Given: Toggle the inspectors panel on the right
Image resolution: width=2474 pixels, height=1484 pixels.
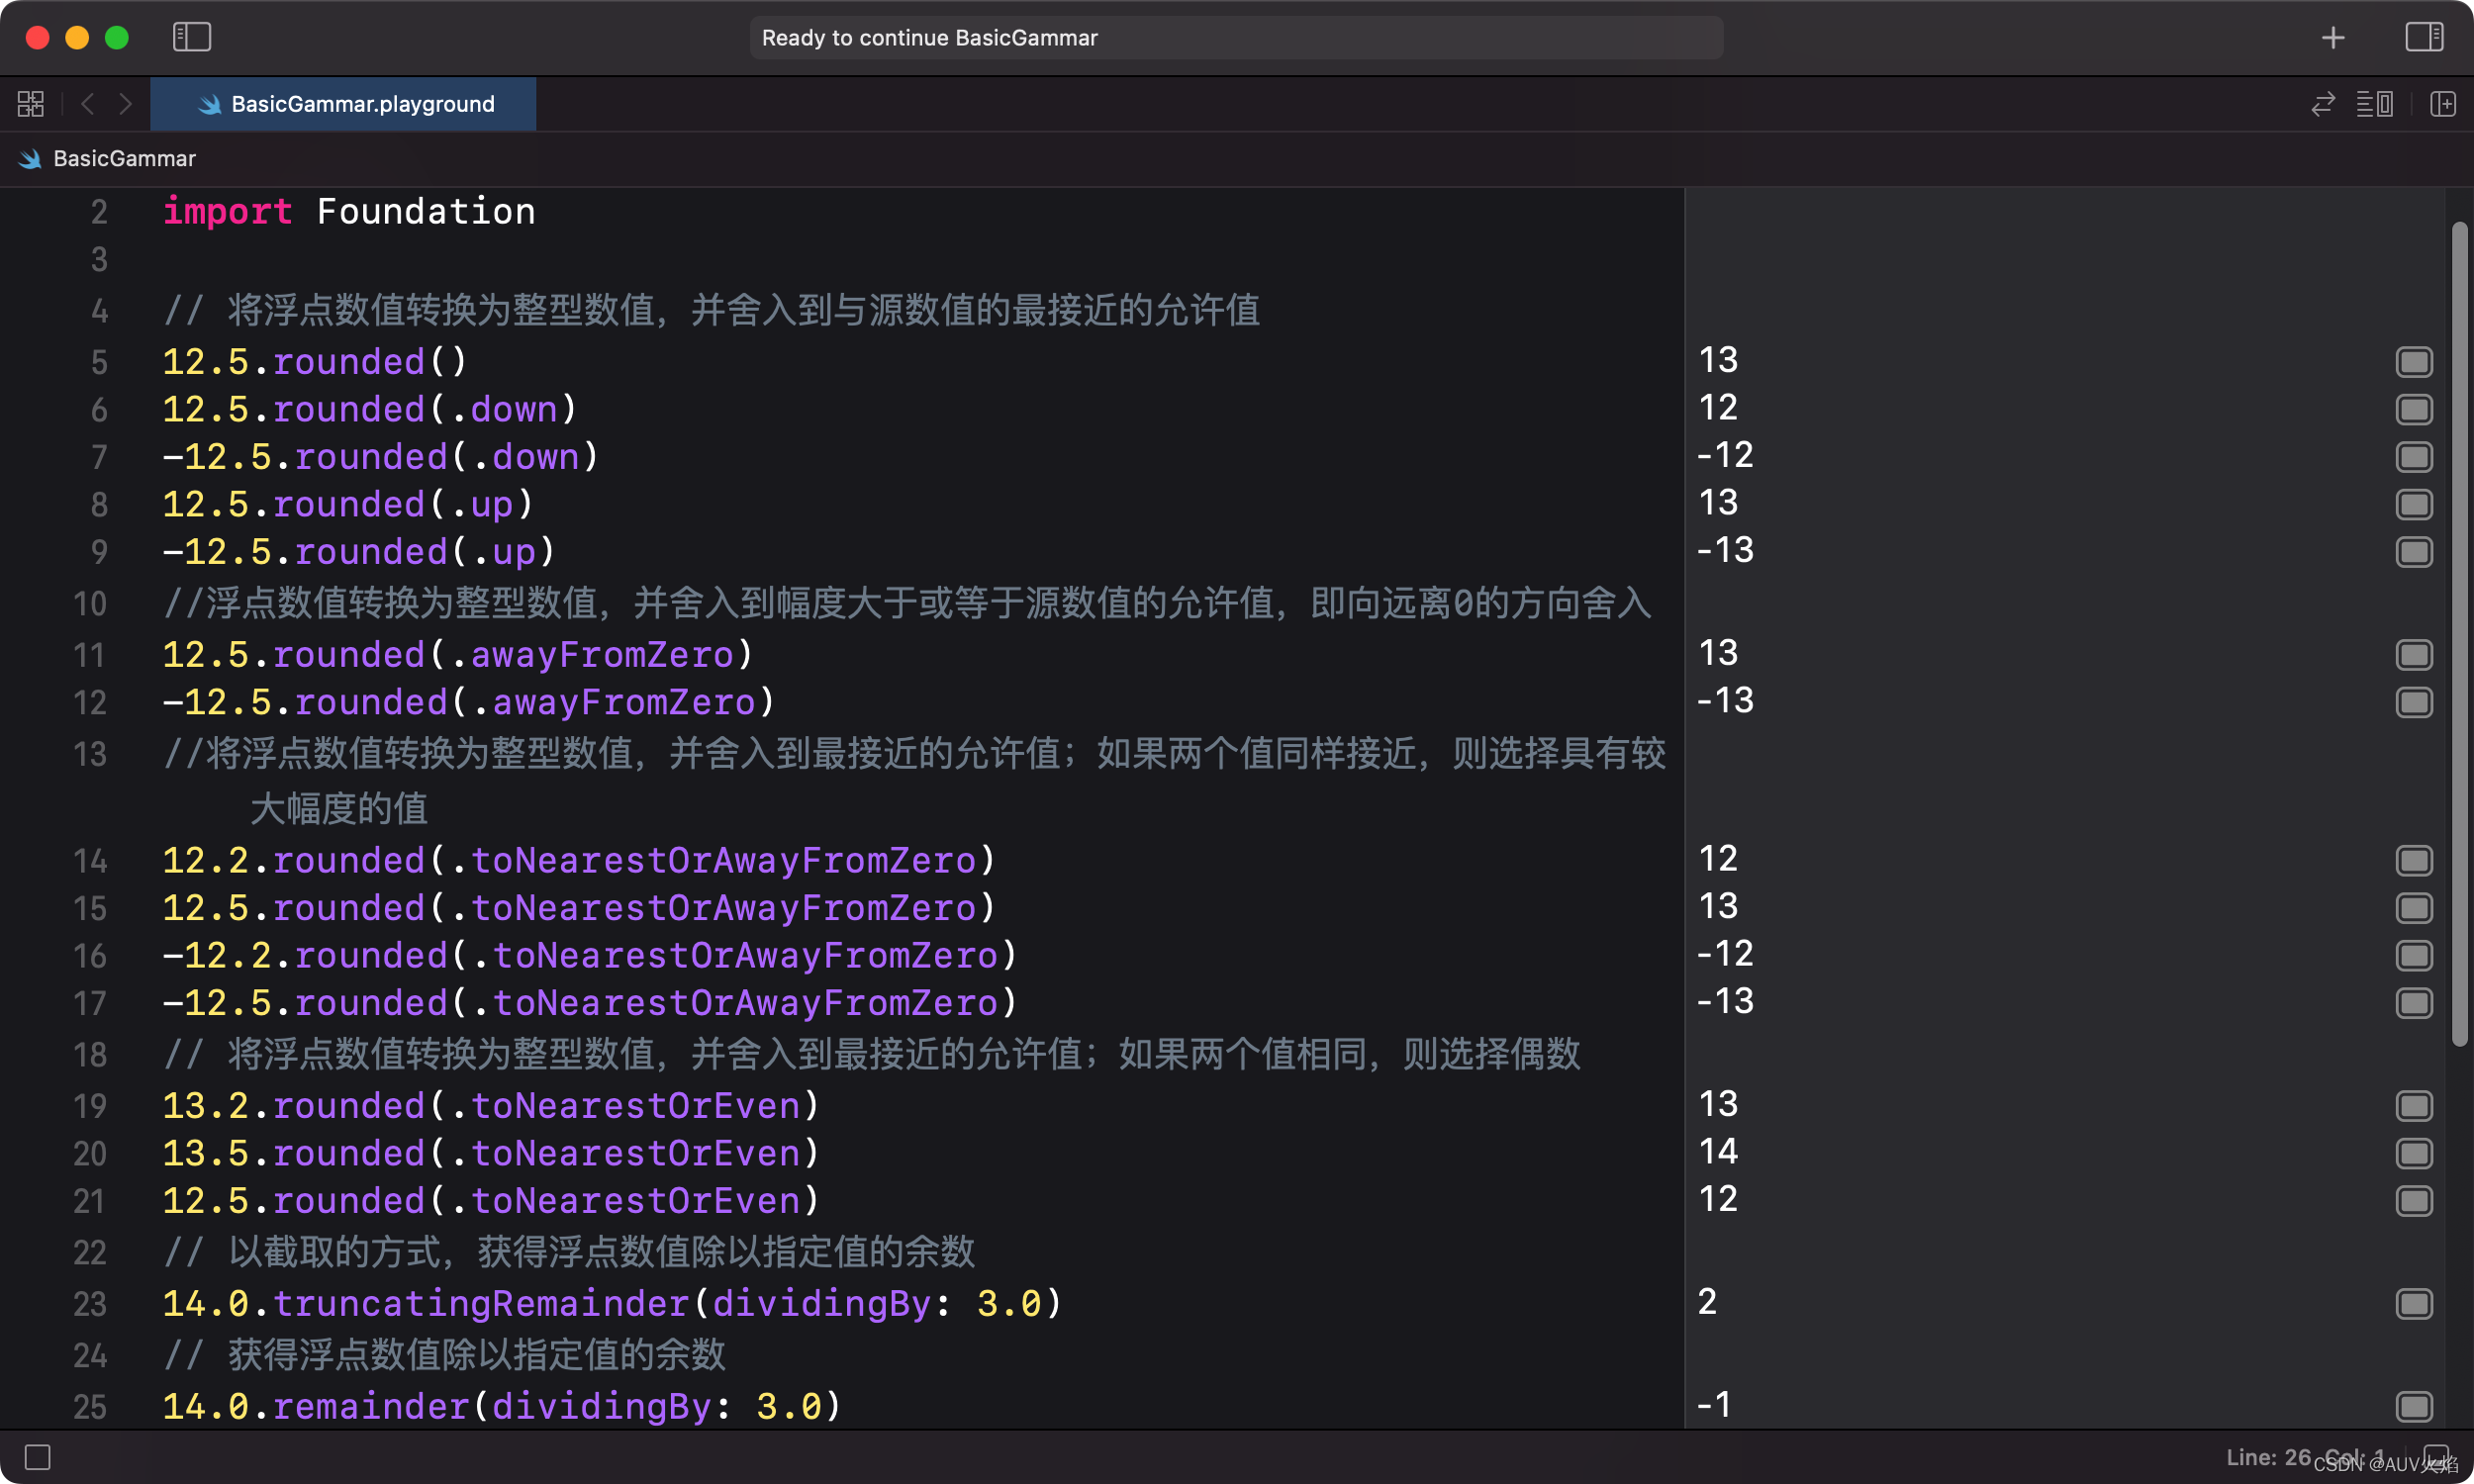Looking at the screenshot, I should 2423,37.
